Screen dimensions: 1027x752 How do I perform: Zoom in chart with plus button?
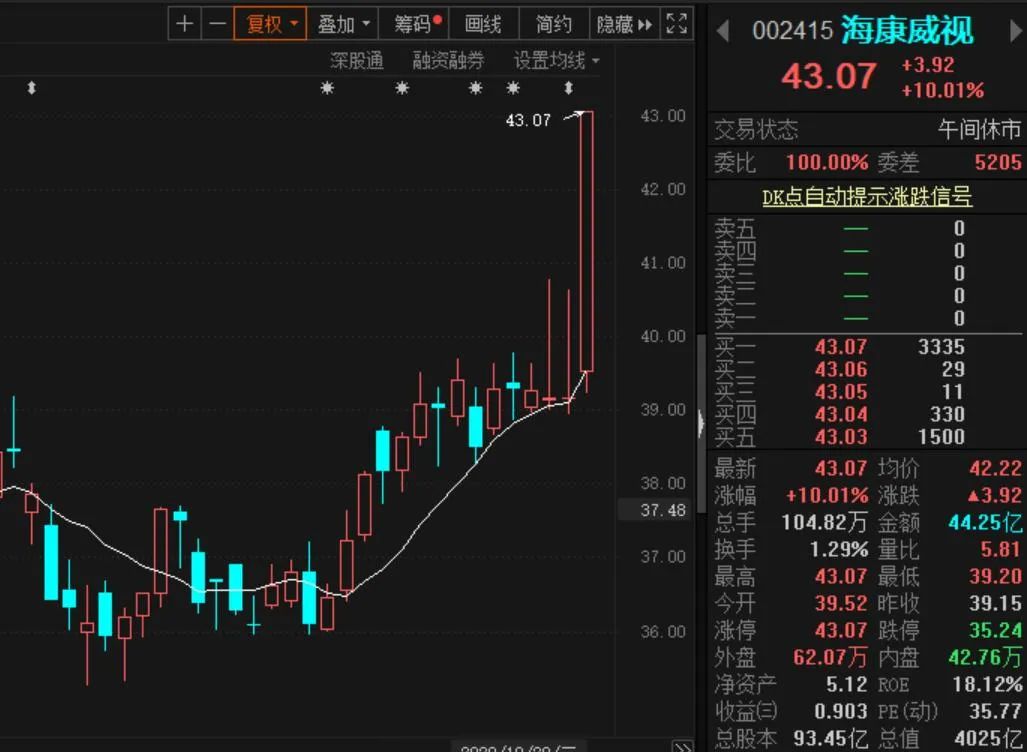tap(185, 24)
